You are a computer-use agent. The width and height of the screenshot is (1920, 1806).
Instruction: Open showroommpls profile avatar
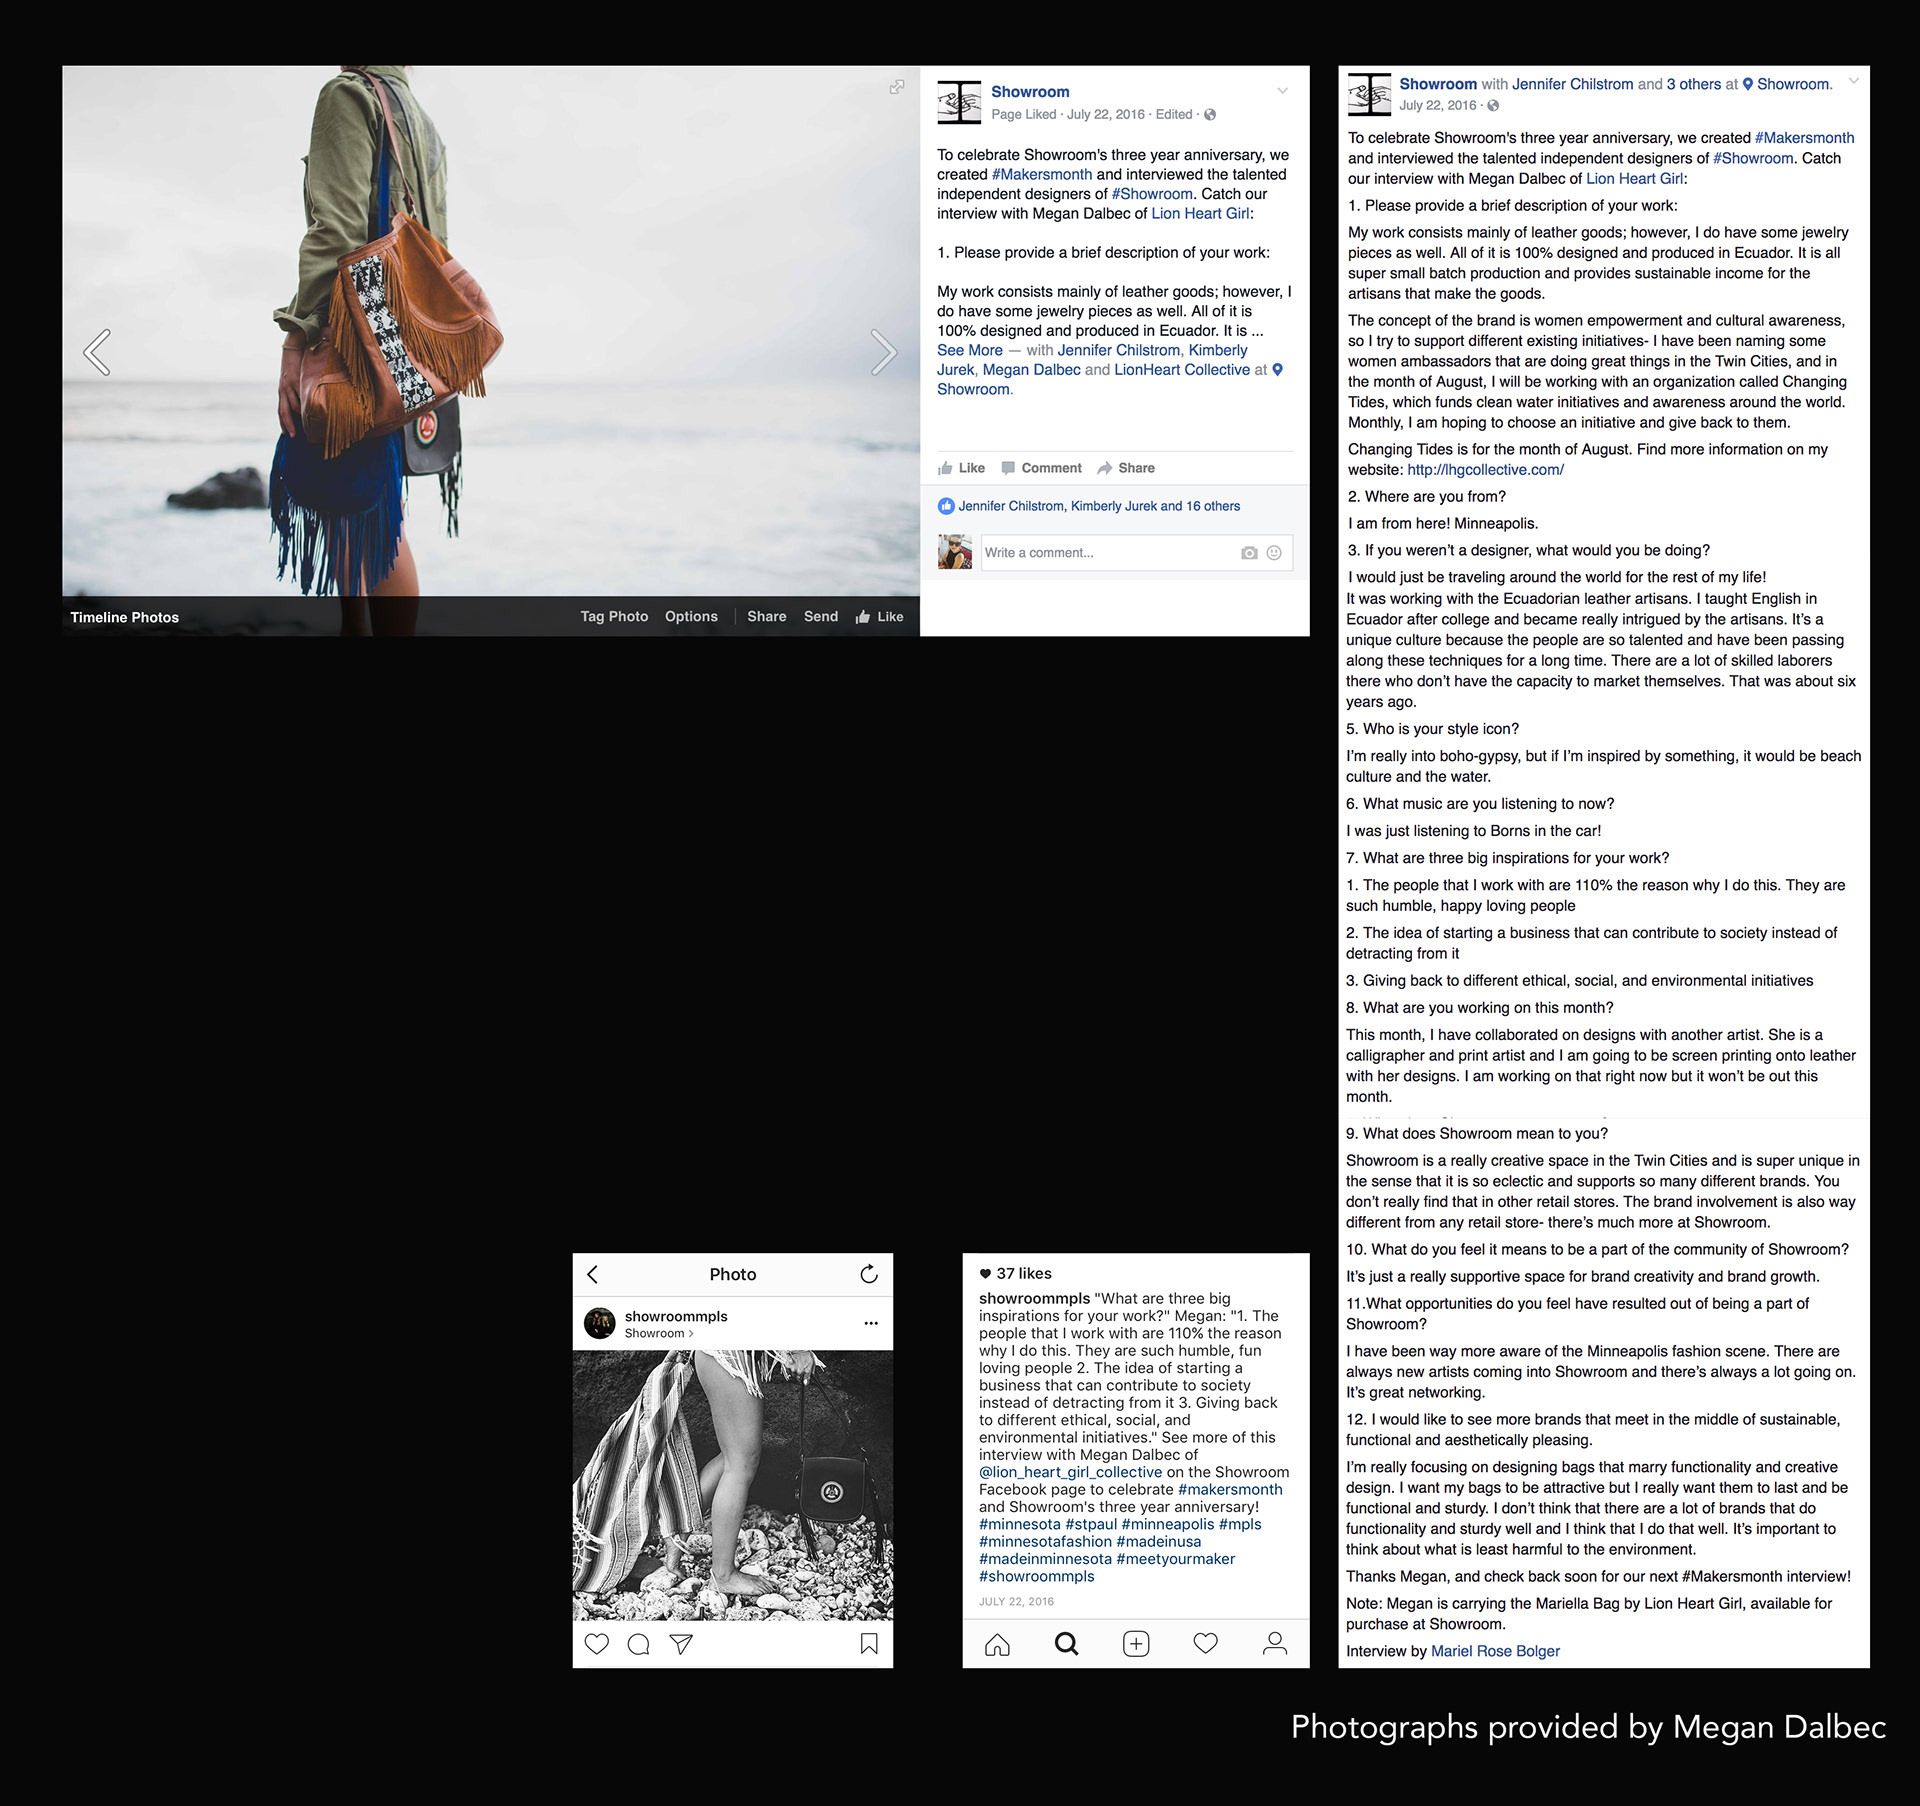click(600, 1323)
